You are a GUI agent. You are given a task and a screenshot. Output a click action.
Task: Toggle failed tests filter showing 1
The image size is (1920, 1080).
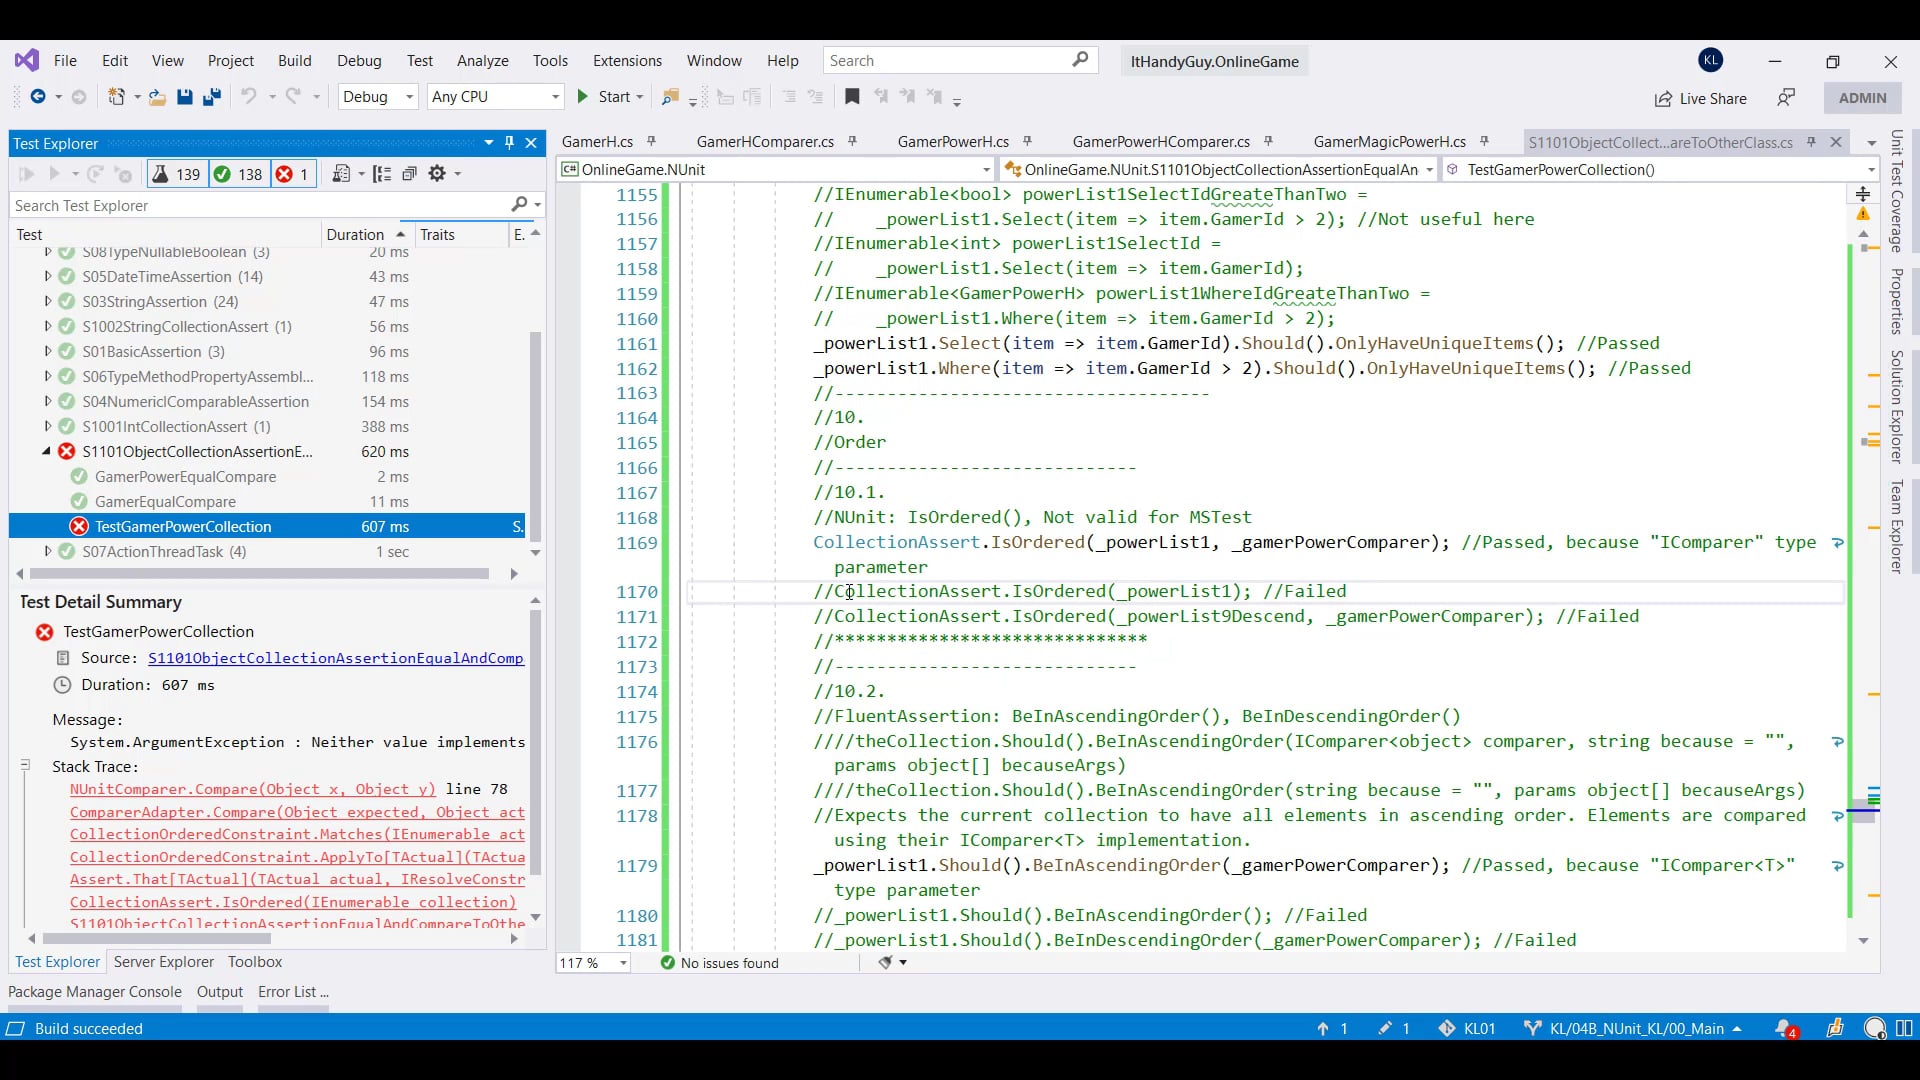pyautogui.click(x=292, y=174)
